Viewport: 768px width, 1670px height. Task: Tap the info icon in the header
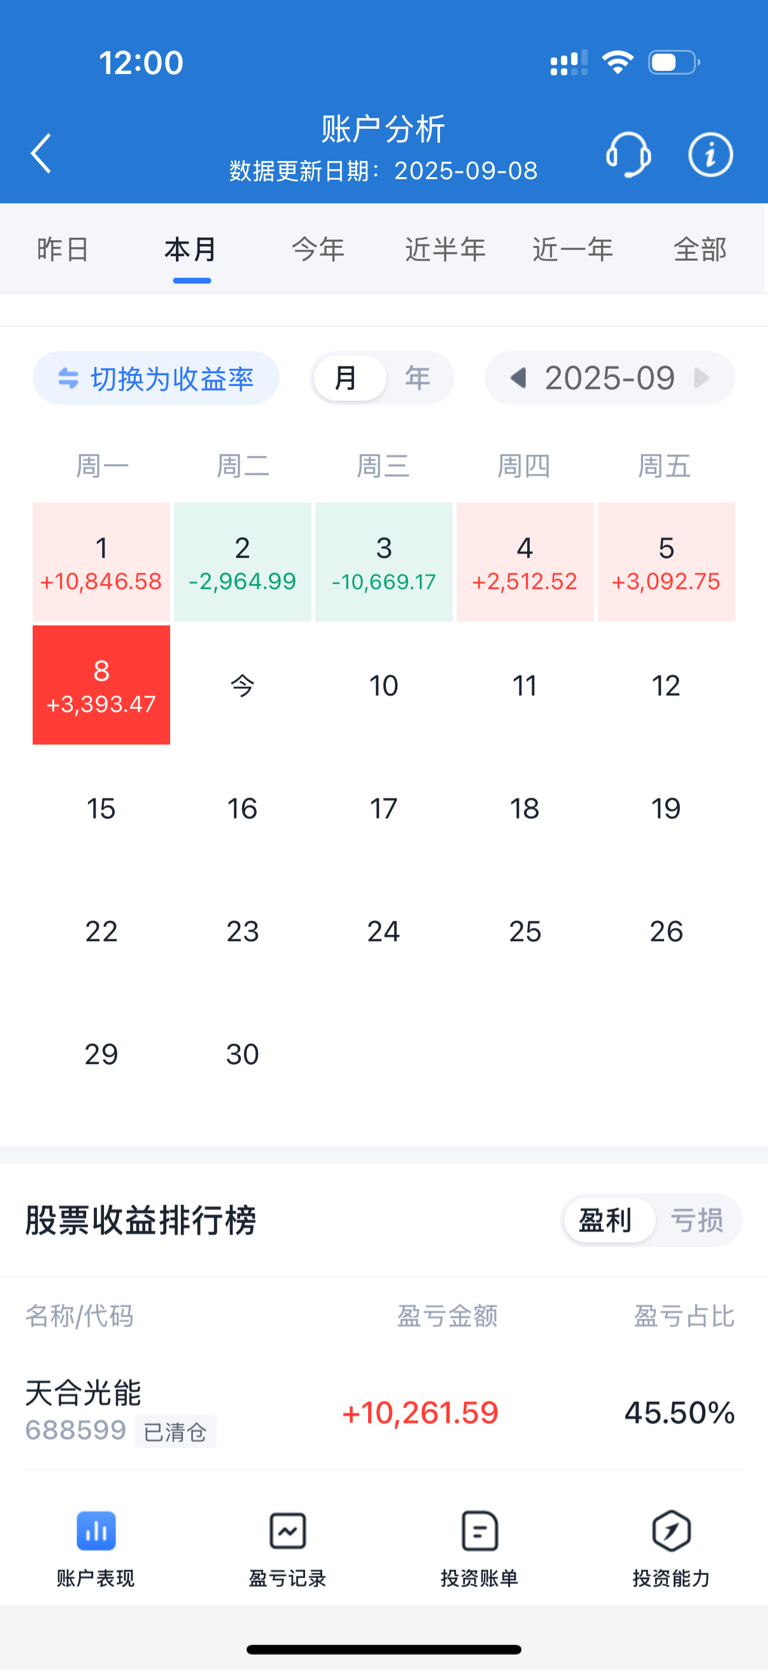(x=710, y=155)
